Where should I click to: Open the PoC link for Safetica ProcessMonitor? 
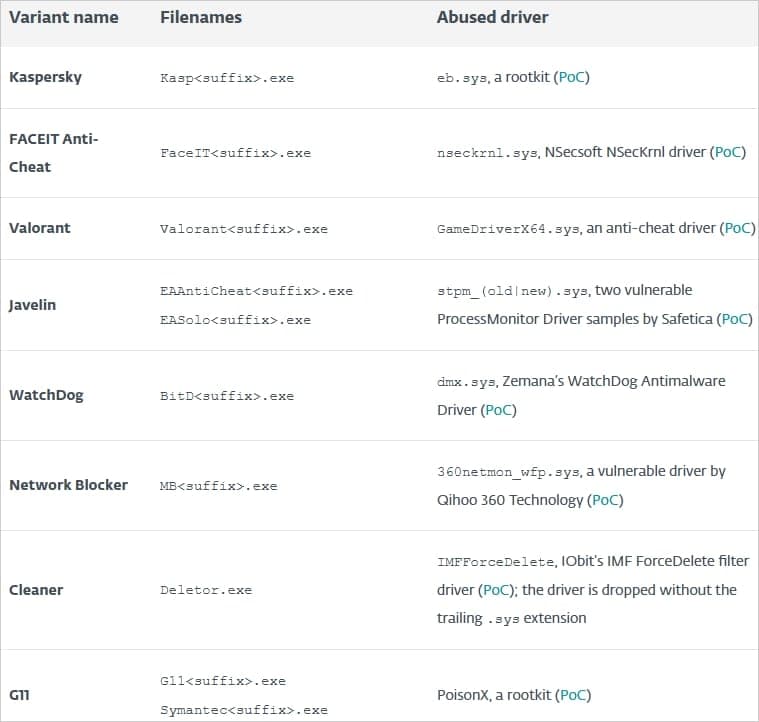pyautogui.click(x=735, y=319)
